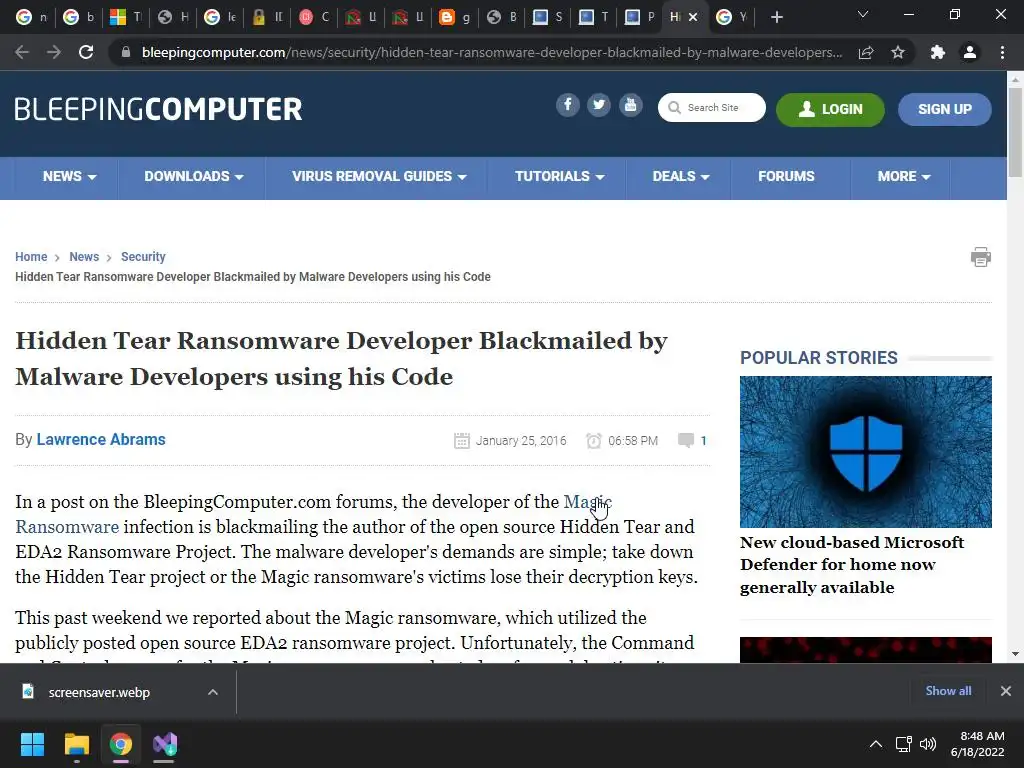1024x768 pixels.
Task: Open New cloud-based Microsoft Defender headline
Action: tap(852, 565)
